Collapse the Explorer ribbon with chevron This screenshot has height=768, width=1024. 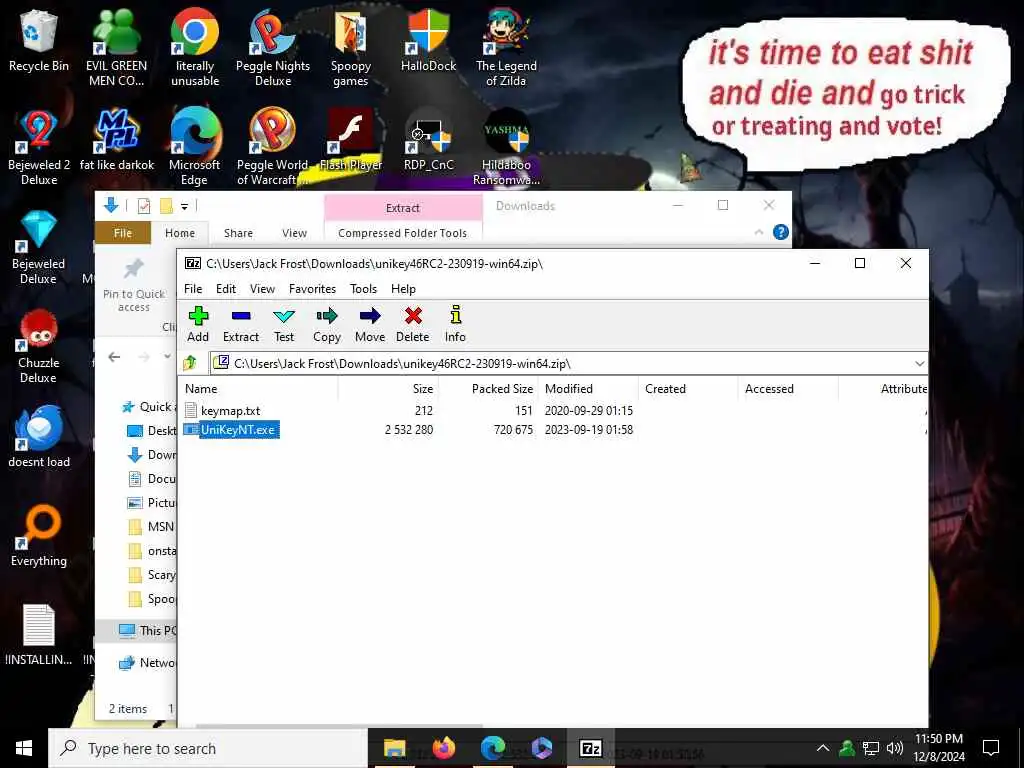759,232
